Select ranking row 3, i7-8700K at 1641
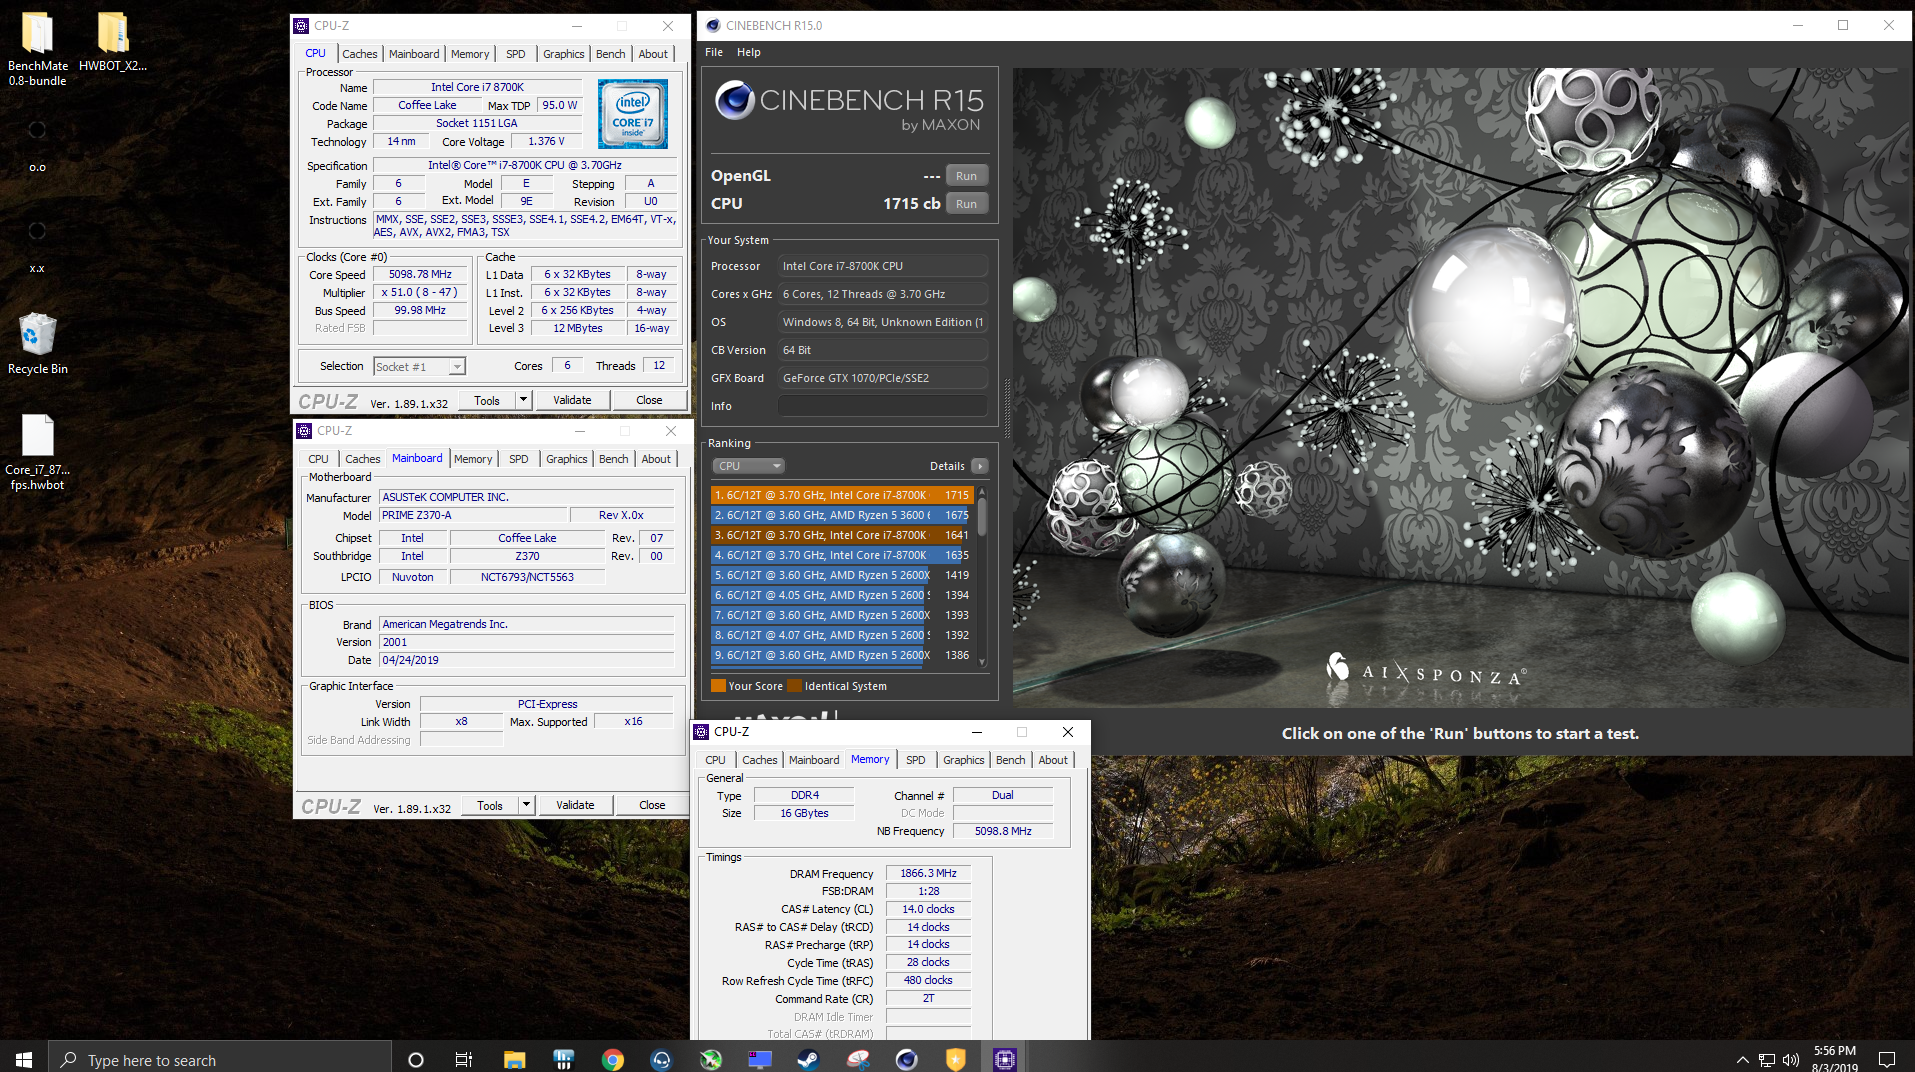The width and height of the screenshot is (1915, 1072). (x=842, y=535)
